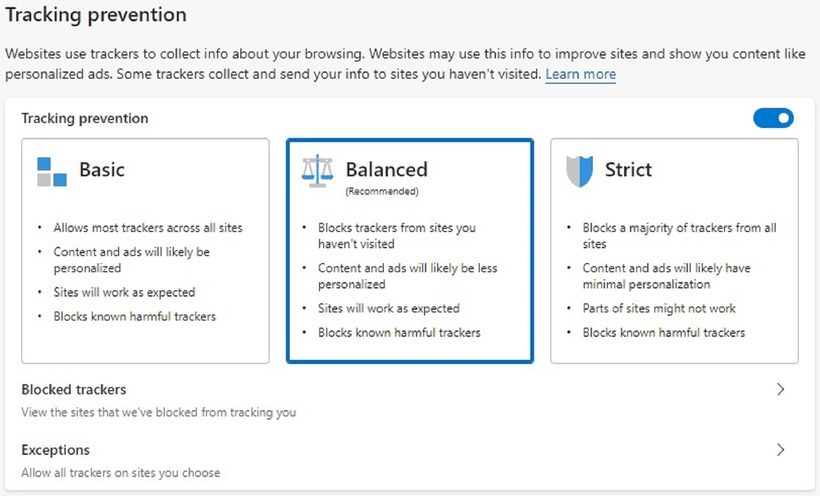Select the Strict tracking prevention card
This screenshot has width=820, height=496.
[x=674, y=251]
